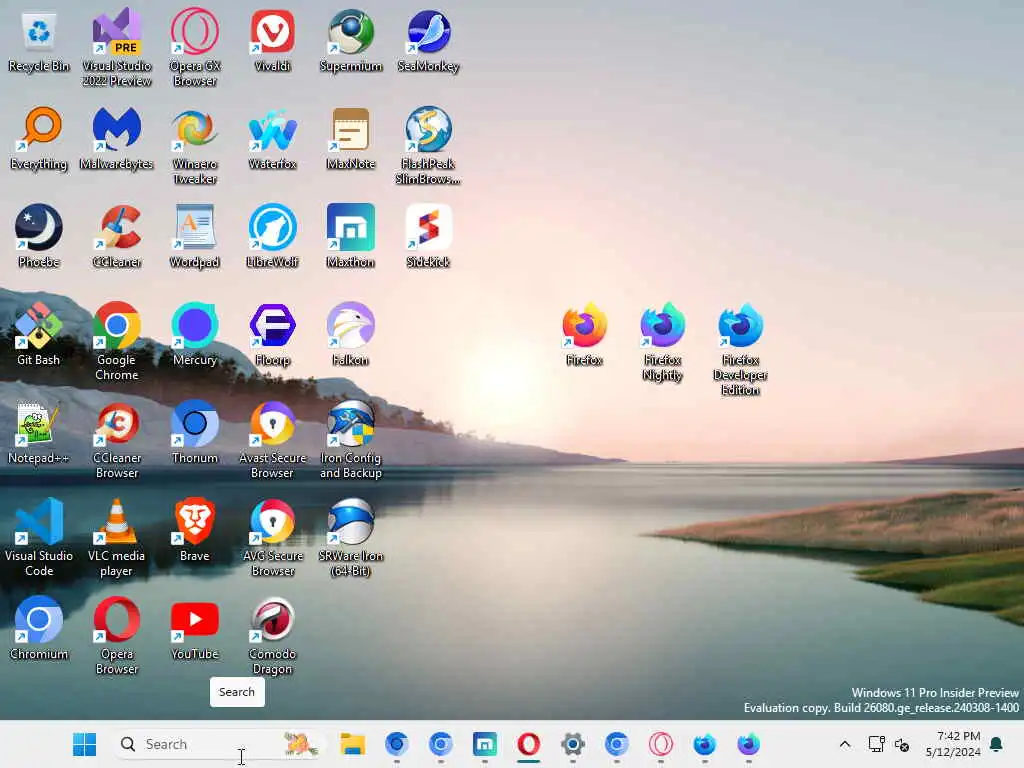Select the SeaMonkey desktop shortcut
The image size is (1024, 768).
pos(428,40)
